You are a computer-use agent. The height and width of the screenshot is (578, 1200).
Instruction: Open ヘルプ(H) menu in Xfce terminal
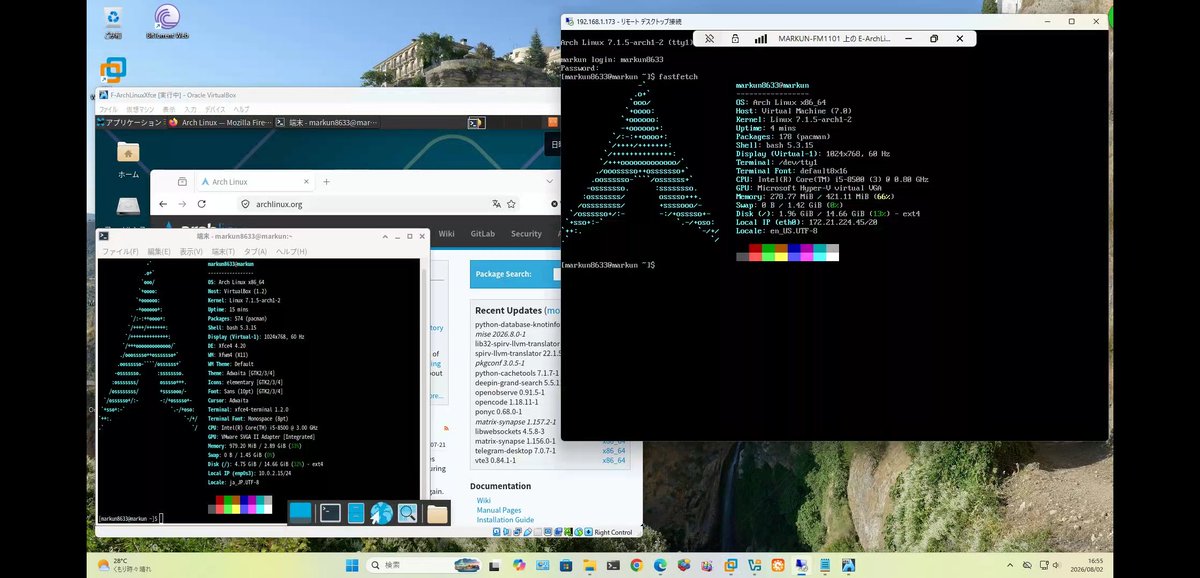[291, 251]
